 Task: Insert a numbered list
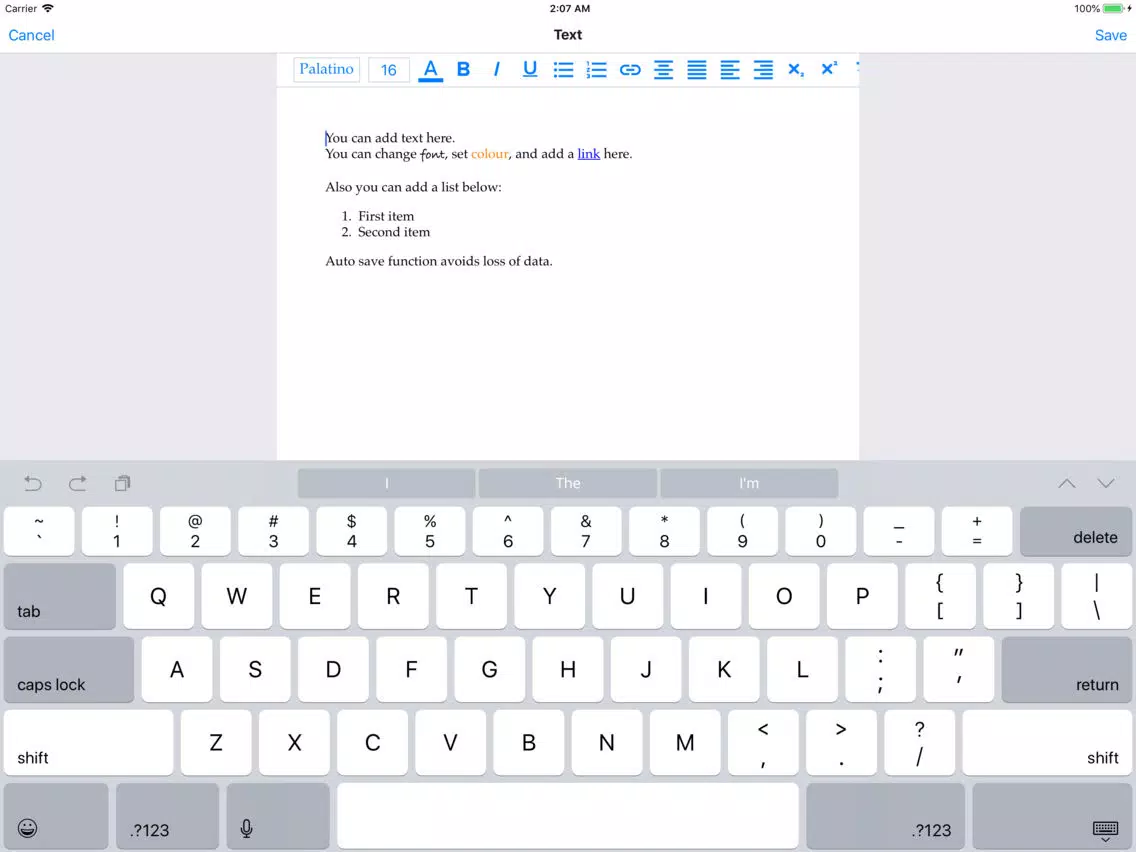click(x=596, y=70)
